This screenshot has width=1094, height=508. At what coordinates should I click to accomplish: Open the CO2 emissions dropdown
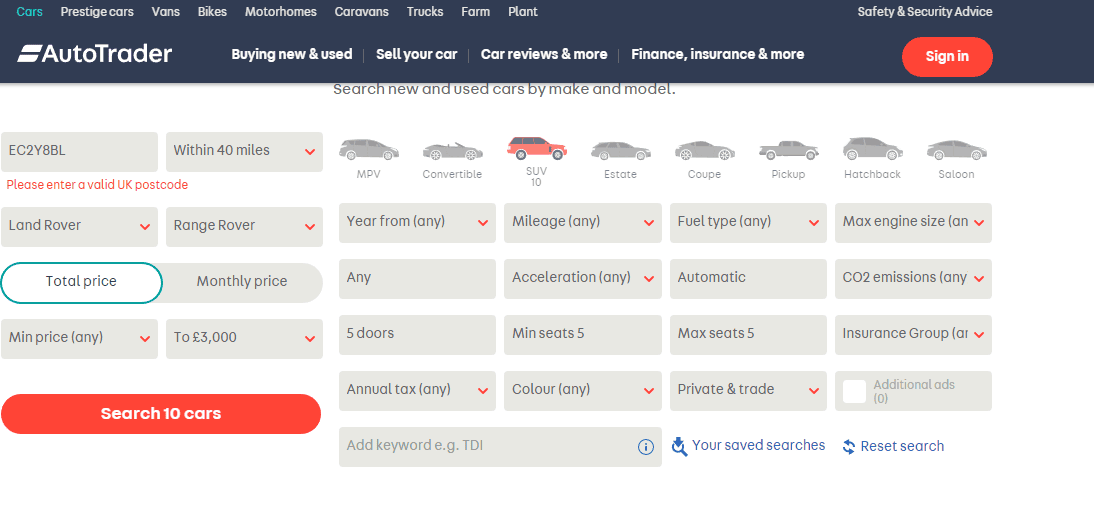pyautogui.click(x=913, y=278)
